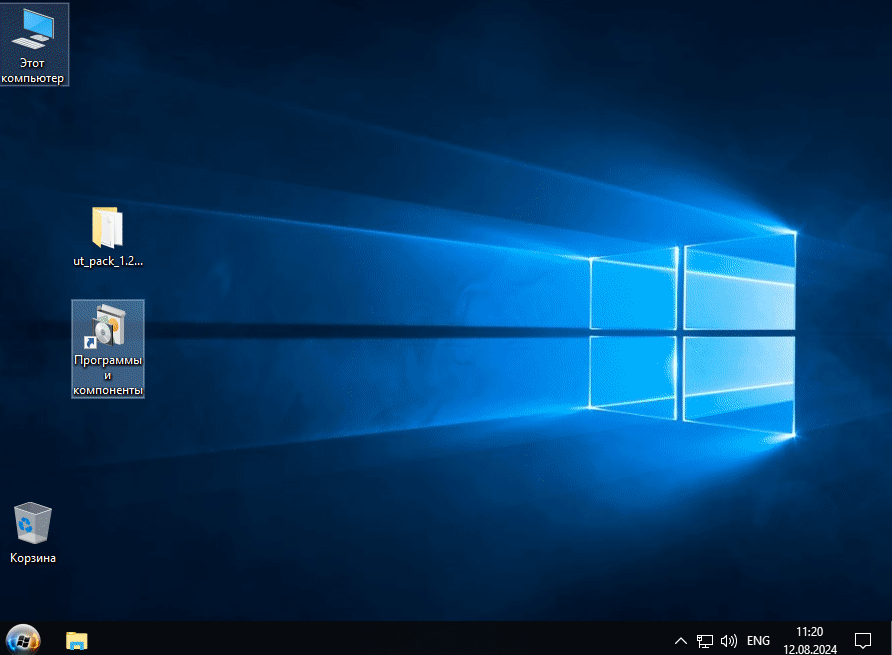Select the Программы и компоненты shortcut icon
The width and height of the screenshot is (892, 655).
(107, 325)
